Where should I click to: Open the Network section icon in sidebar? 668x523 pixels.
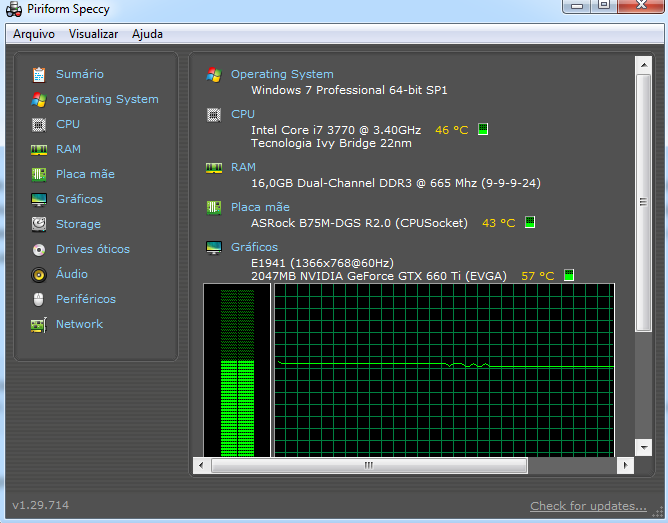click(39, 324)
